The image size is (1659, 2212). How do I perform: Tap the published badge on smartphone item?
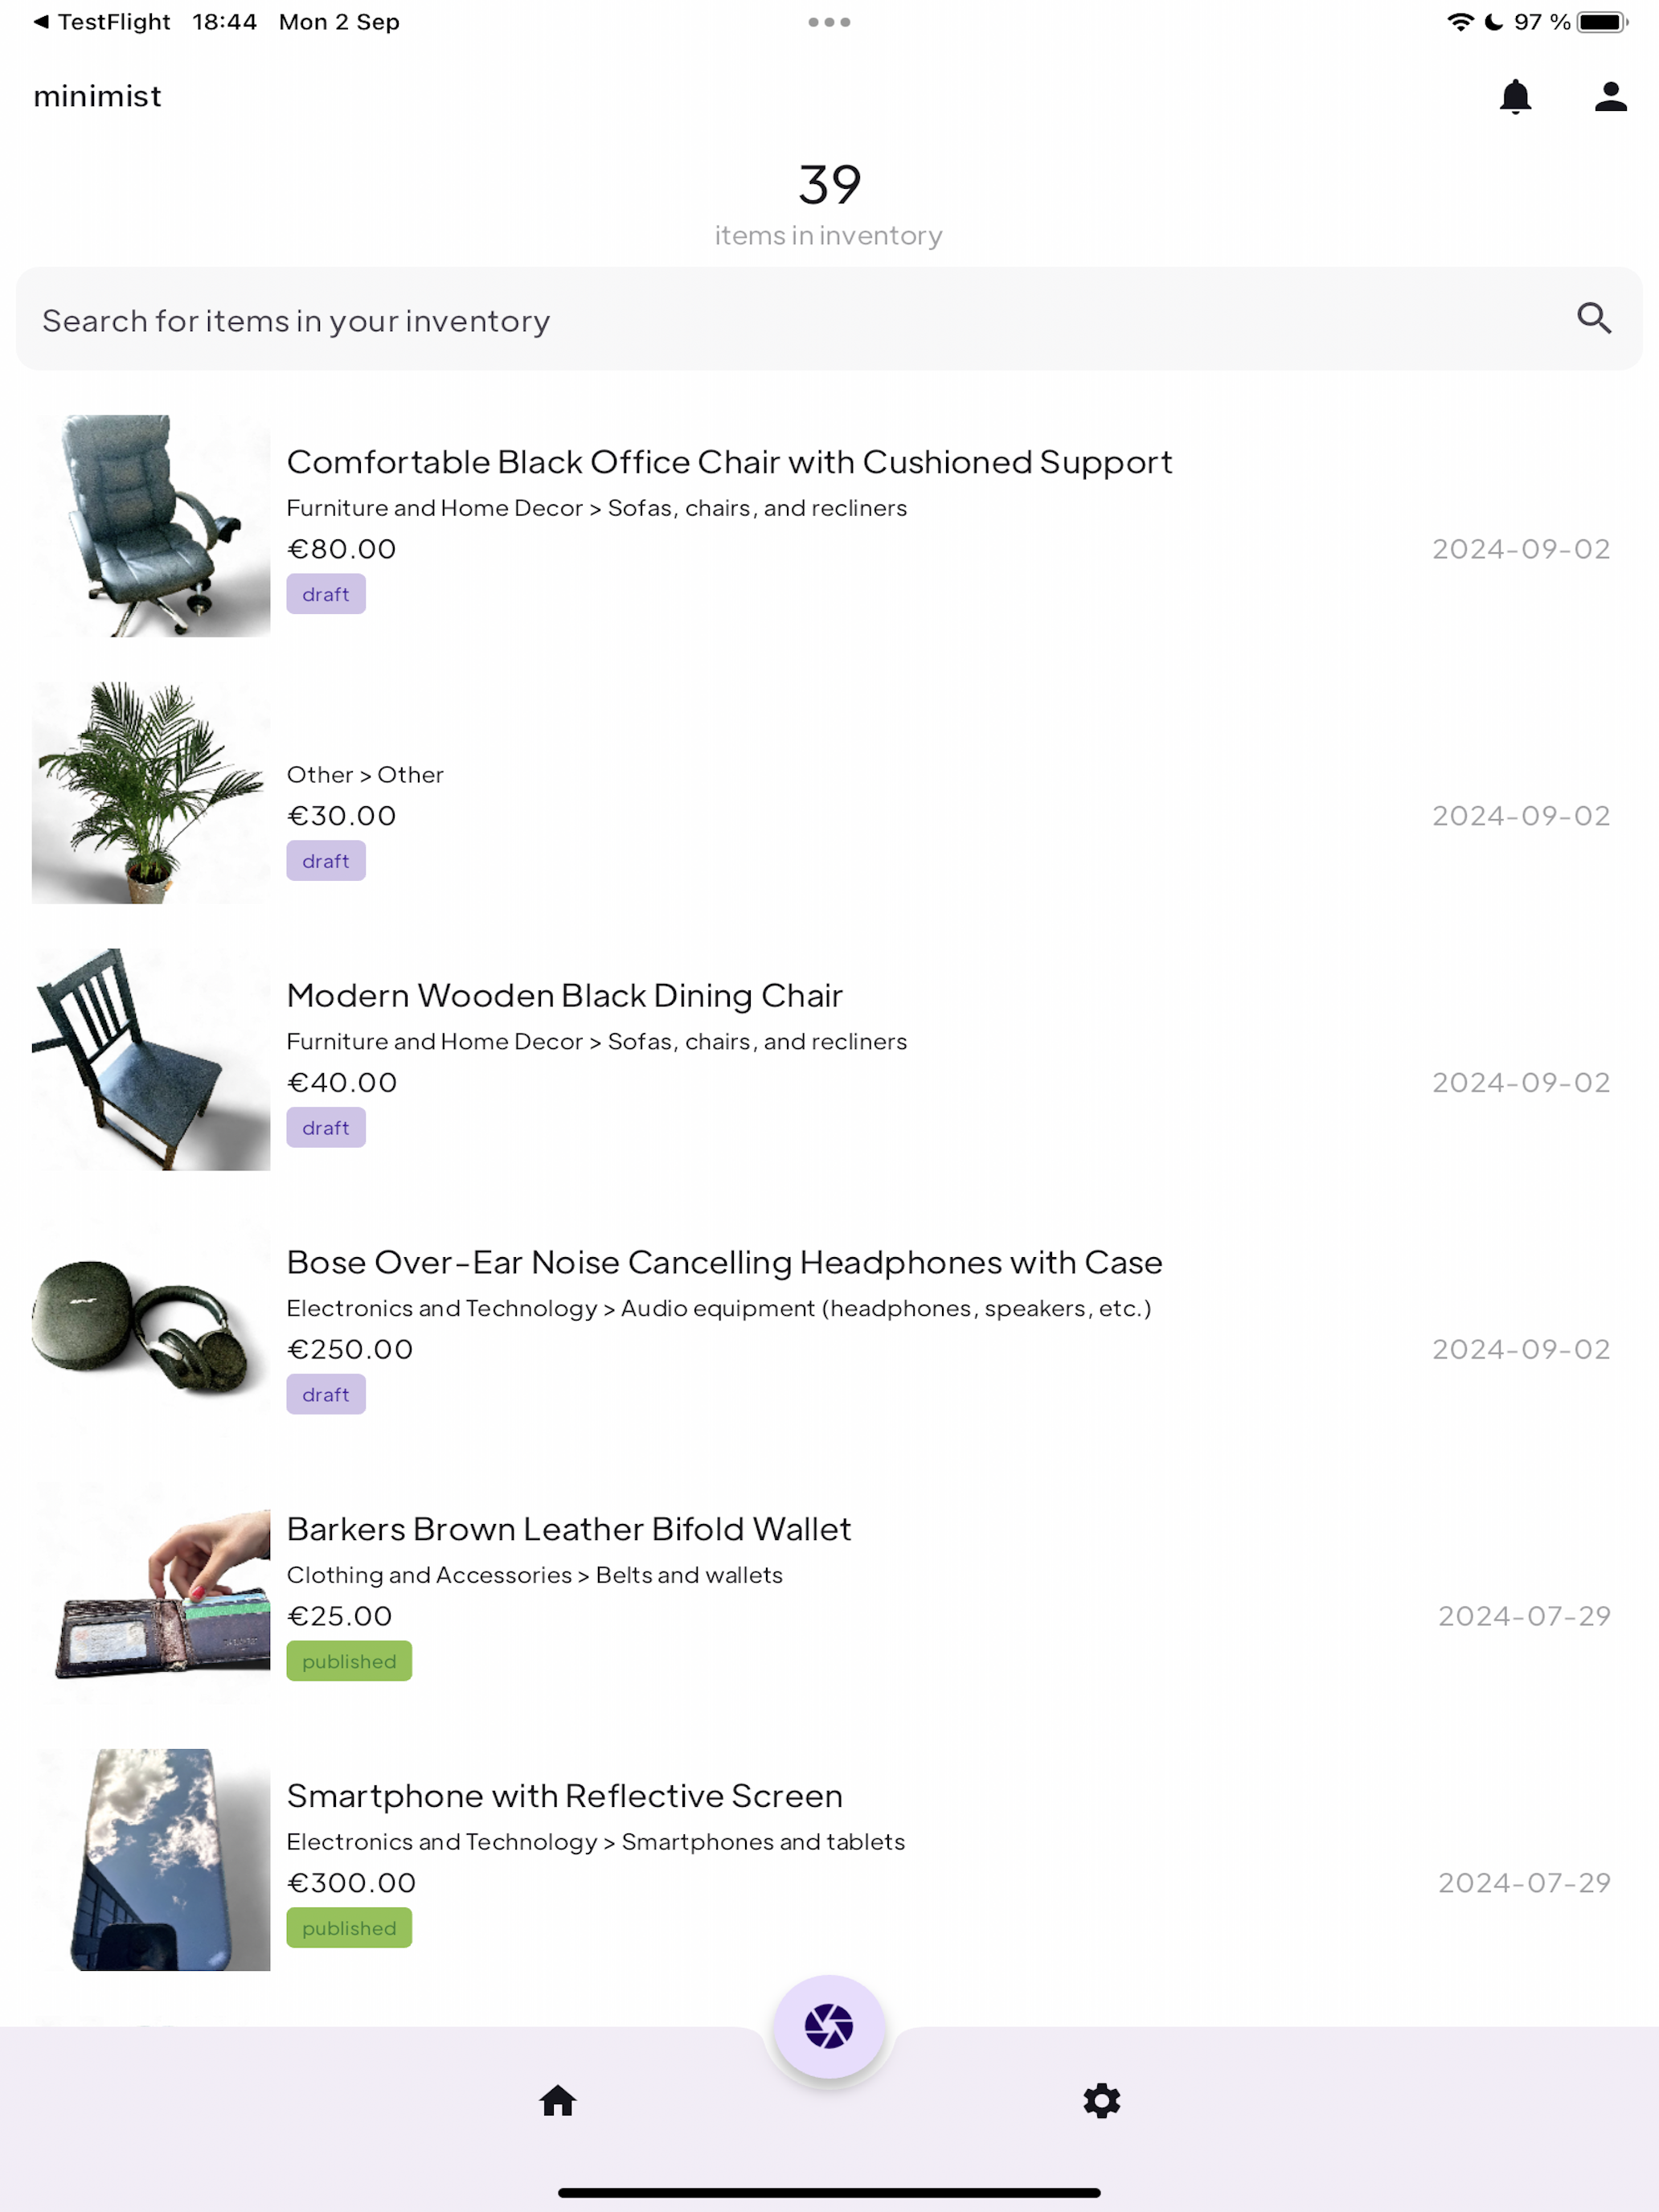tap(349, 1928)
